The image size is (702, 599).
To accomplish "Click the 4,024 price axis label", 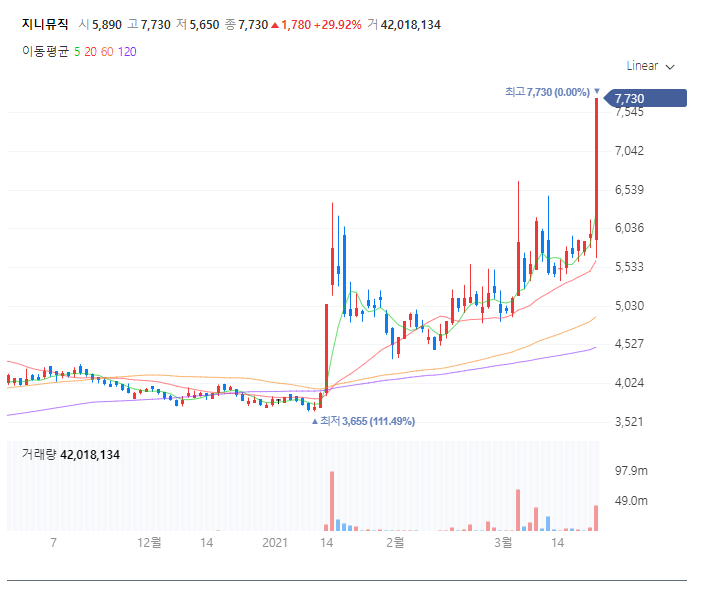I will point(629,383).
